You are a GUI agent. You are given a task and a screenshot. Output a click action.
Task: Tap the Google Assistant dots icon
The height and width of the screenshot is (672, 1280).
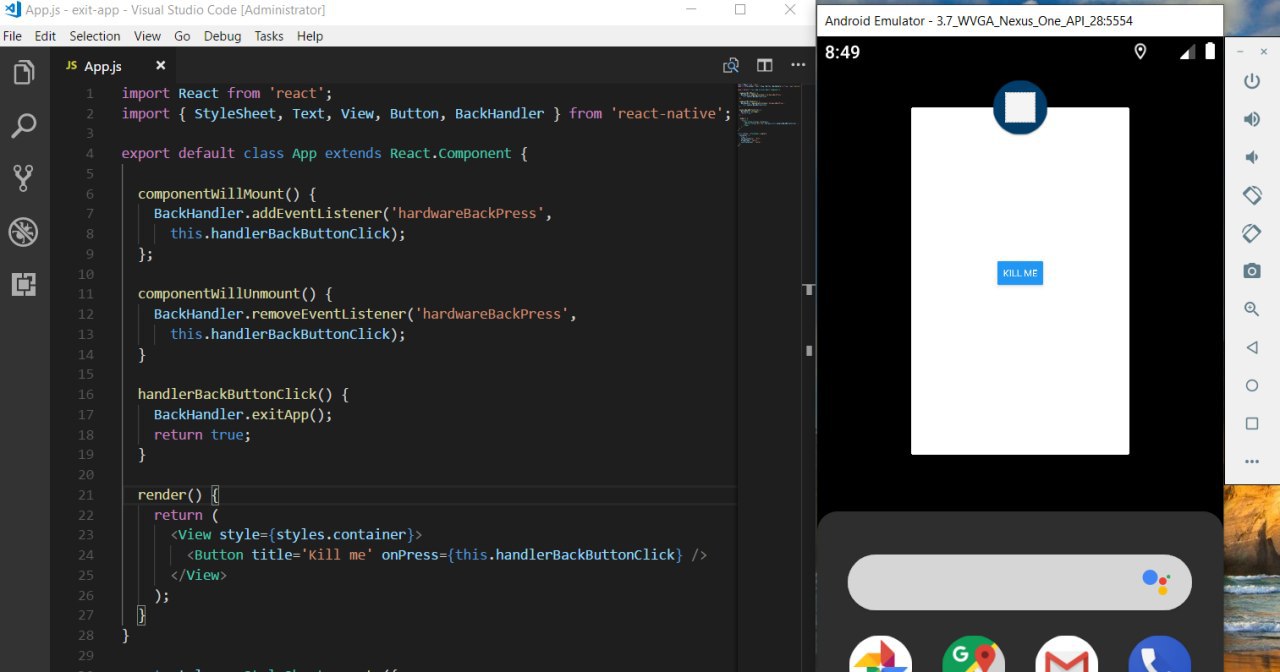click(x=1156, y=581)
